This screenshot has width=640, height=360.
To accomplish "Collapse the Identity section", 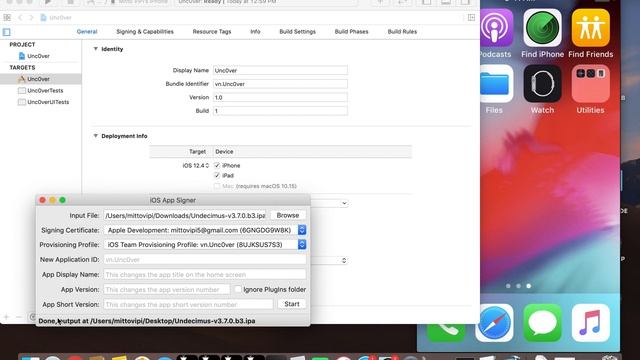I will point(96,49).
